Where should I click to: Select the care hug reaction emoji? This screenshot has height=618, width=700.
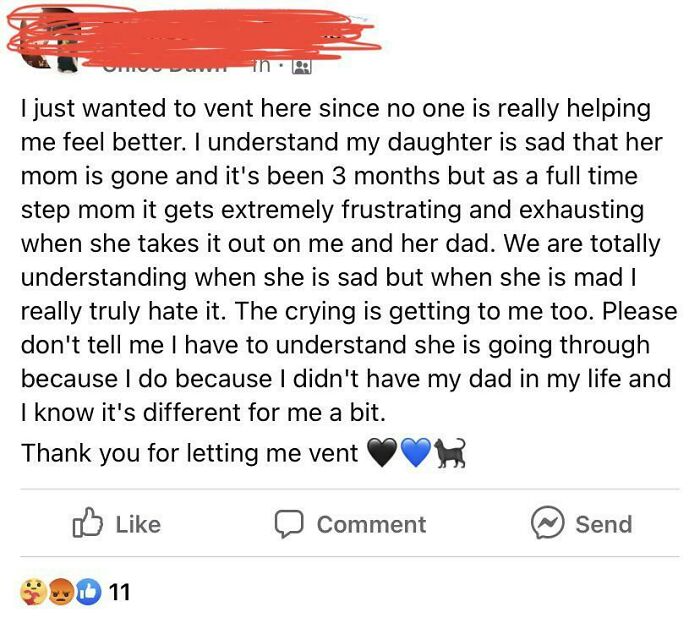[x=33, y=592]
